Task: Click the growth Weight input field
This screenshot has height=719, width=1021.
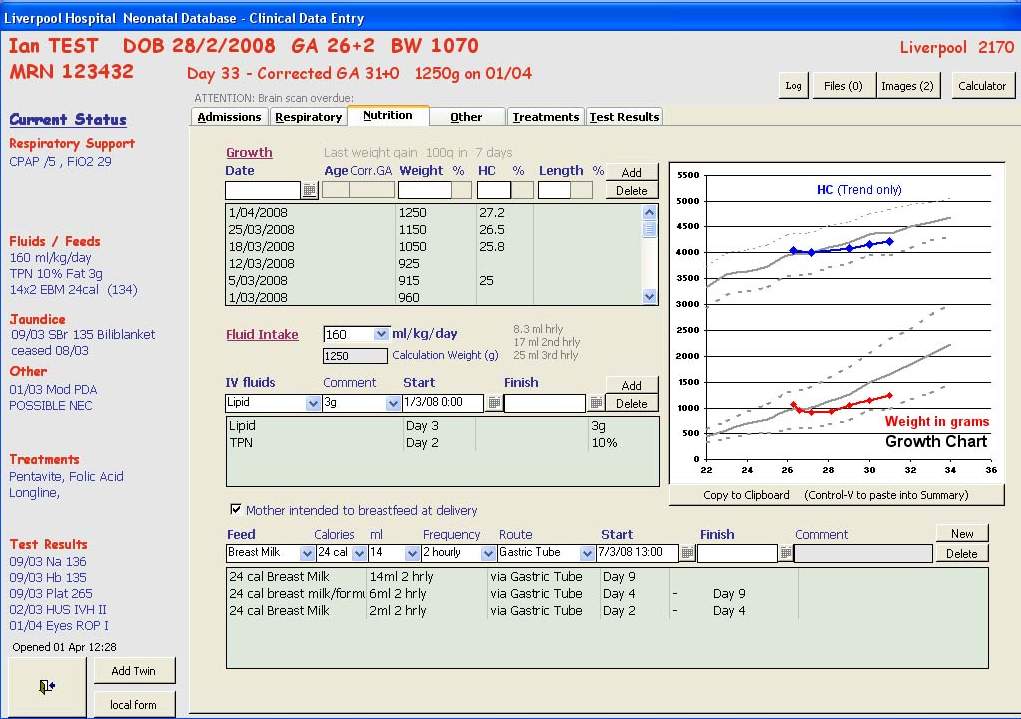Action: [x=425, y=190]
